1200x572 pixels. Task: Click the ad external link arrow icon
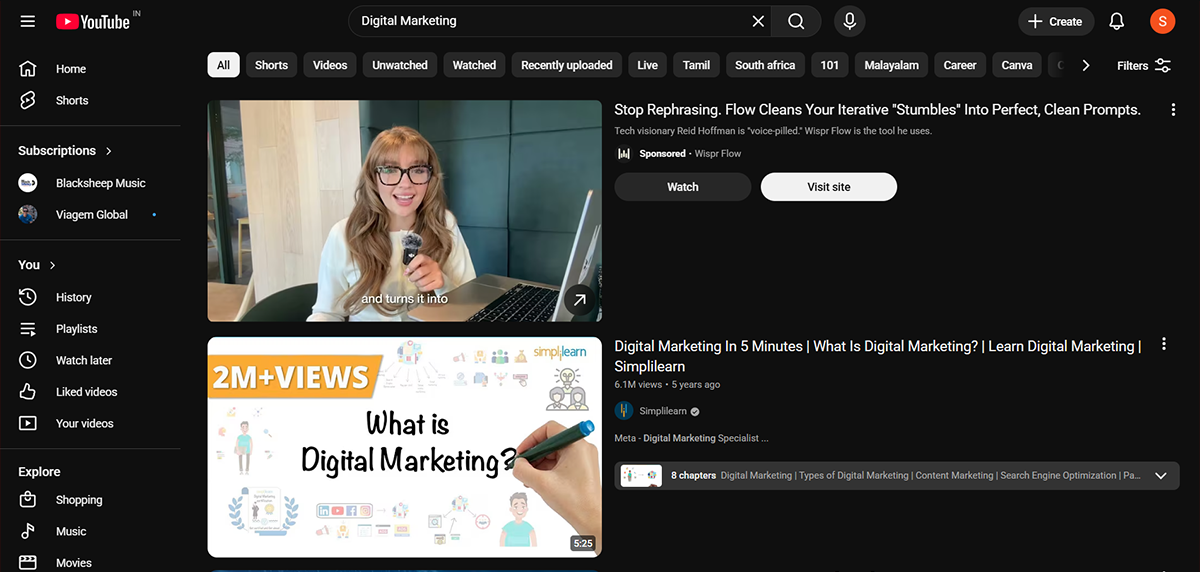pyautogui.click(x=580, y=299)
